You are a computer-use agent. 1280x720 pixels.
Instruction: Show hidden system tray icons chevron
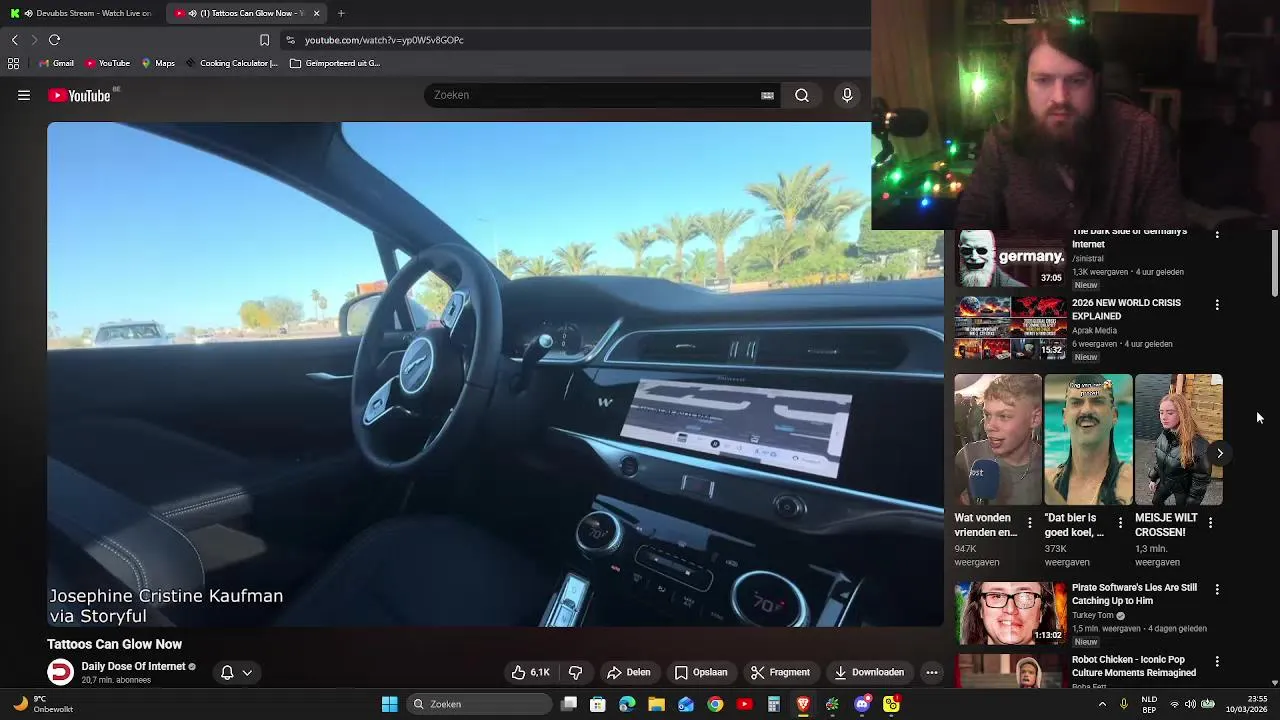click(x=1102, y=704)
